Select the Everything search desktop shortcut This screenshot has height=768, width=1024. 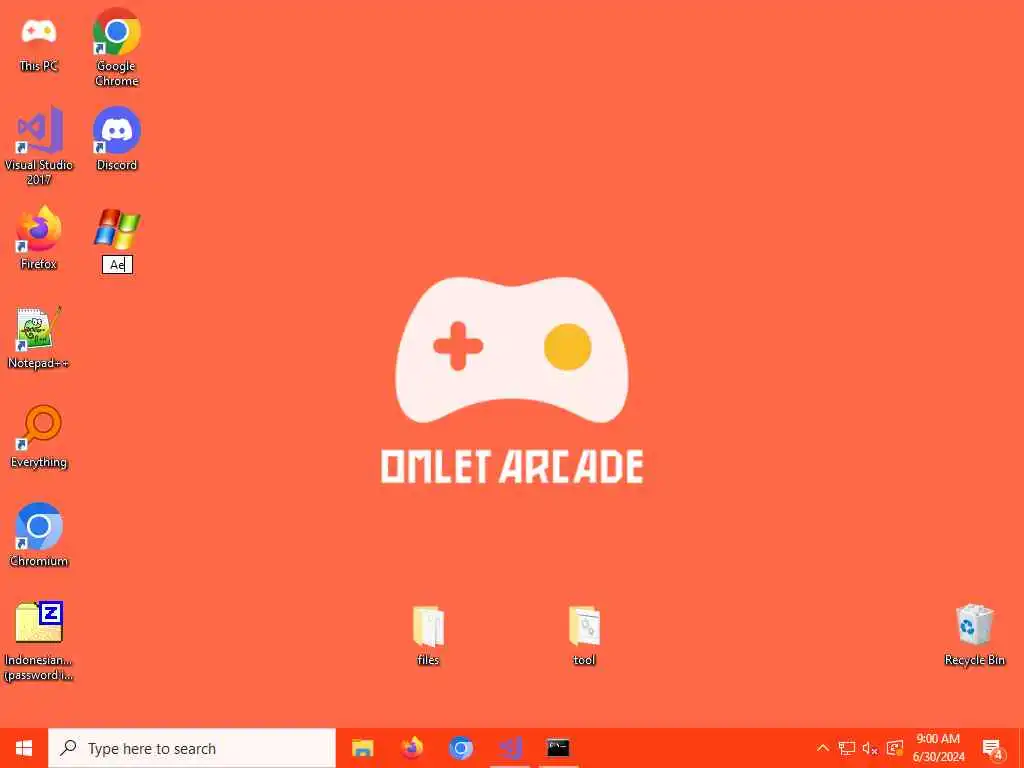point(39,436)
